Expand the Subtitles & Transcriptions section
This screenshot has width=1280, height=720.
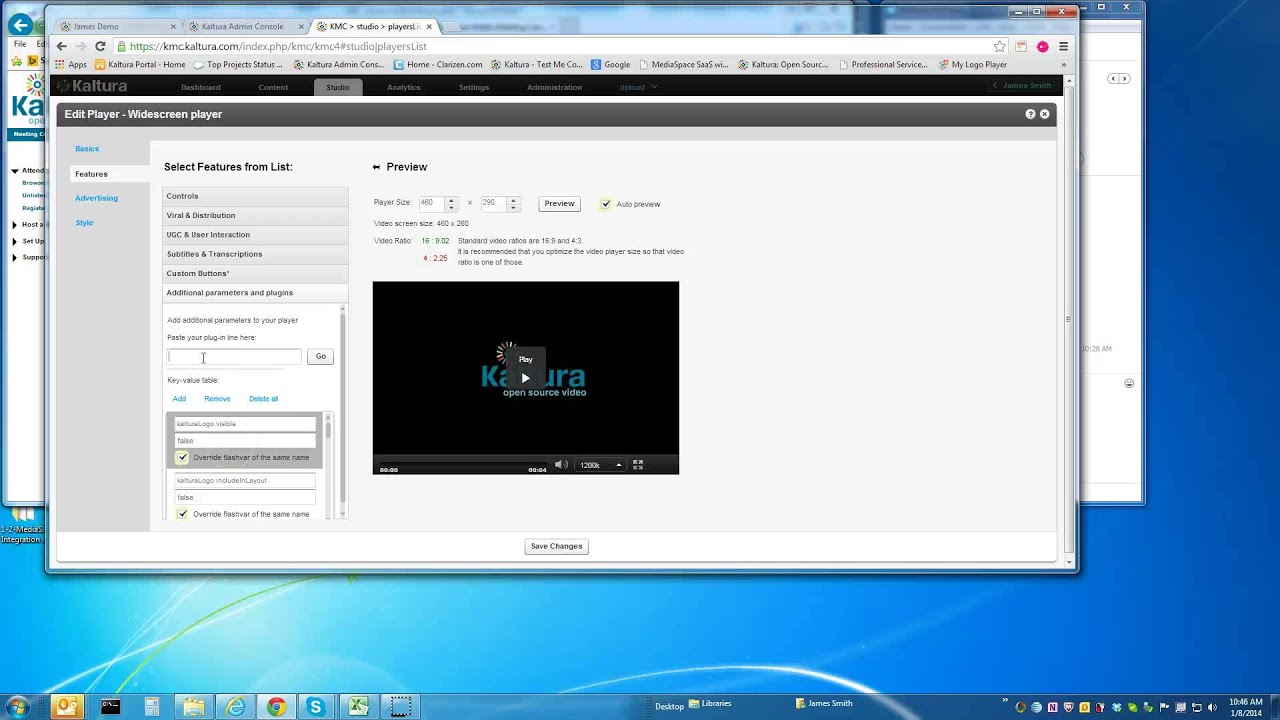[x=255, y=254]
